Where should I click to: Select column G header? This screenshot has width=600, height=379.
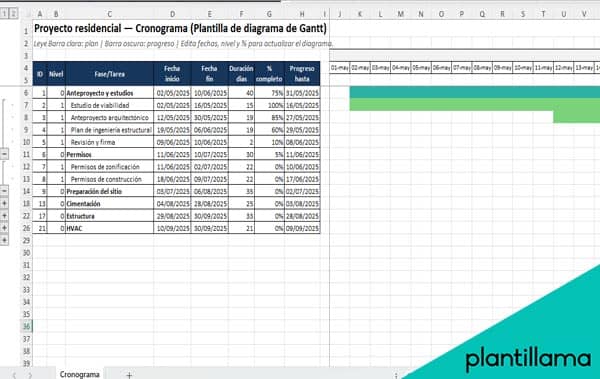tap(269, 14)
